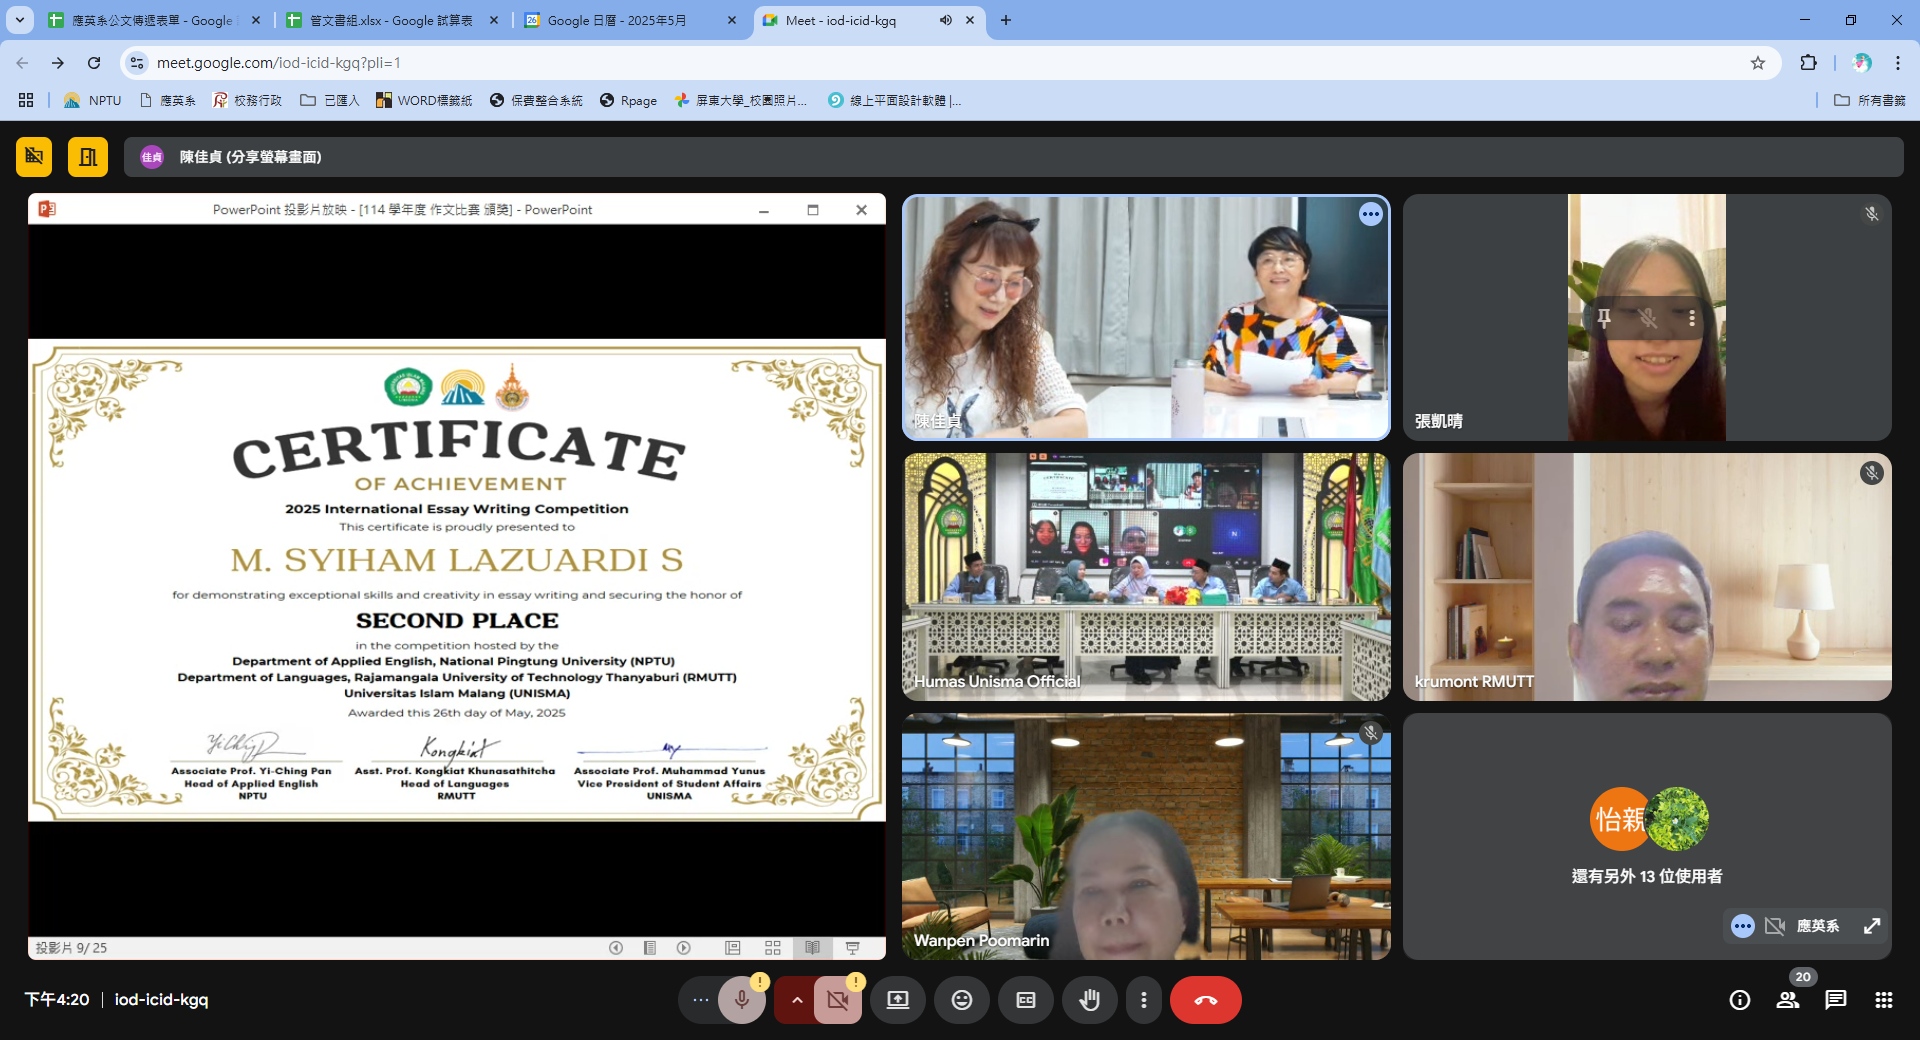The width and height of the screenshot is (1920, 1040).
Task: Expand video settings arrow next to camera
Action: tap(796, 1000)
